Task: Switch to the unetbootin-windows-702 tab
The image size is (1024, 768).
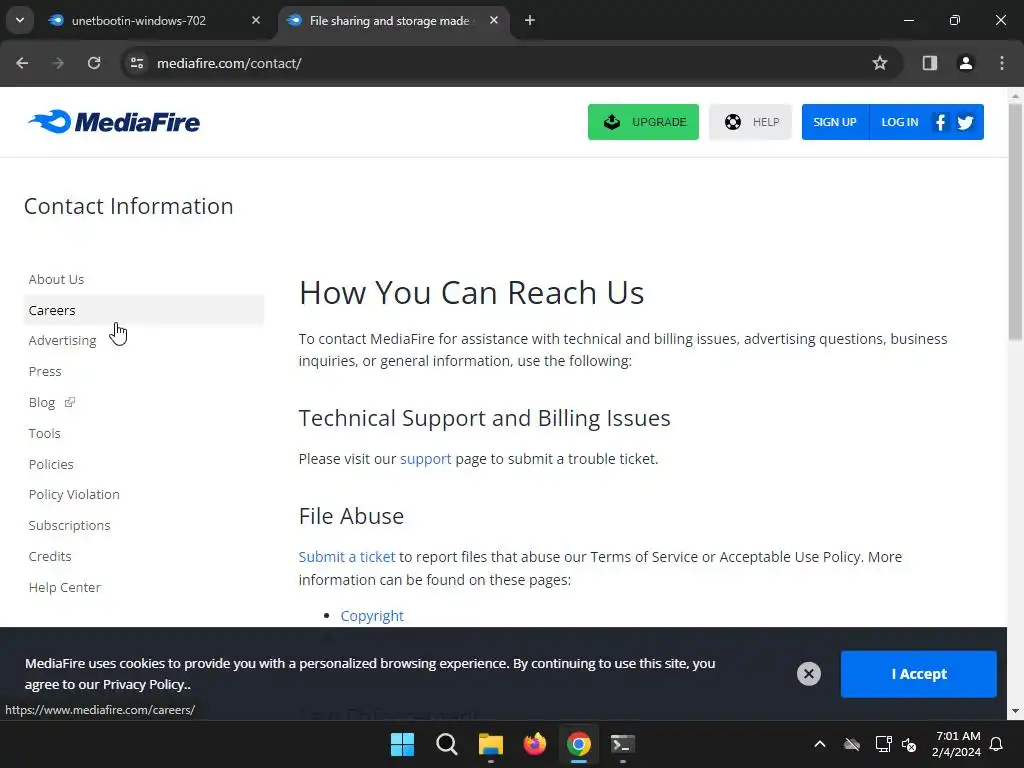Action: (138, 20)
